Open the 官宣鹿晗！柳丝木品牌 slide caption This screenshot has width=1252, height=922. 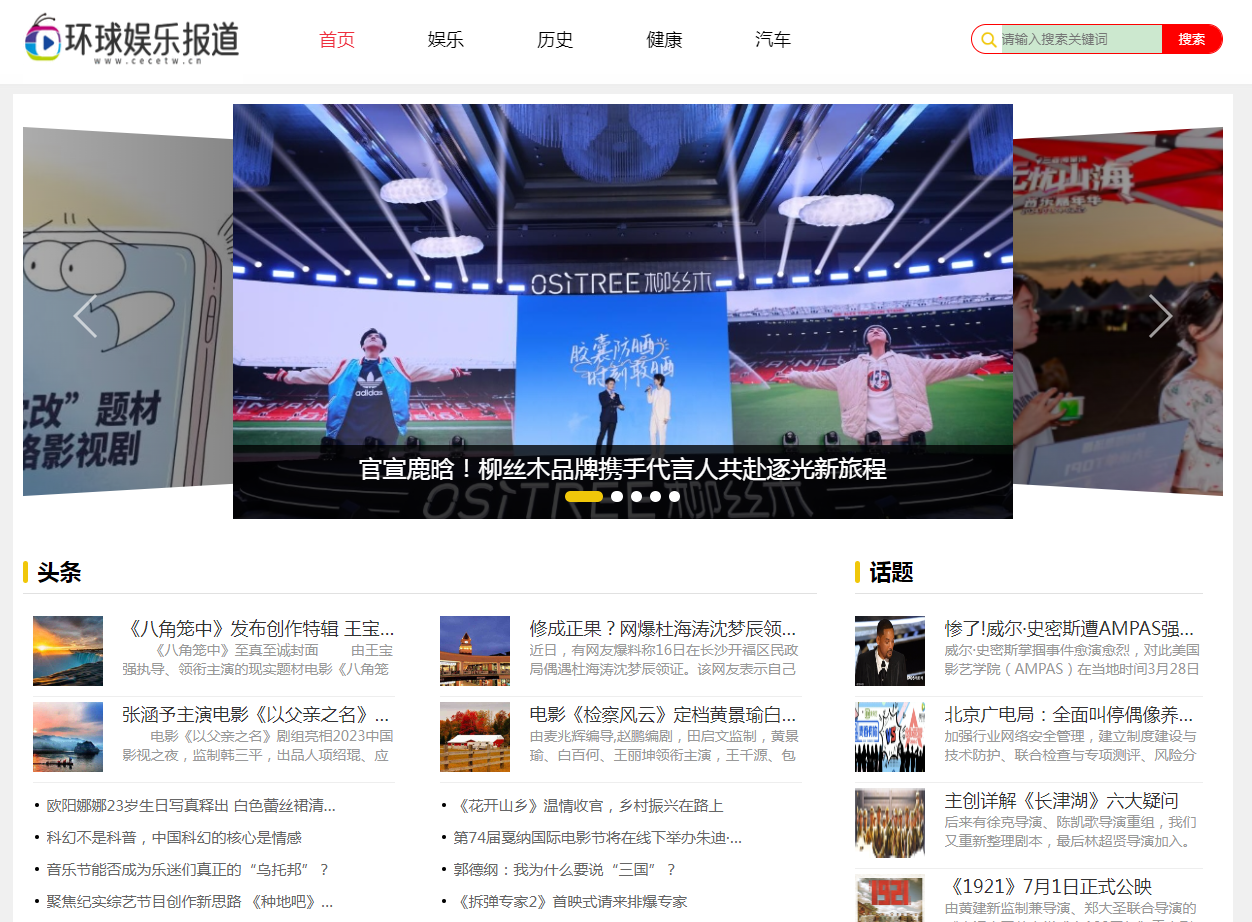click(x=623, y=469)
